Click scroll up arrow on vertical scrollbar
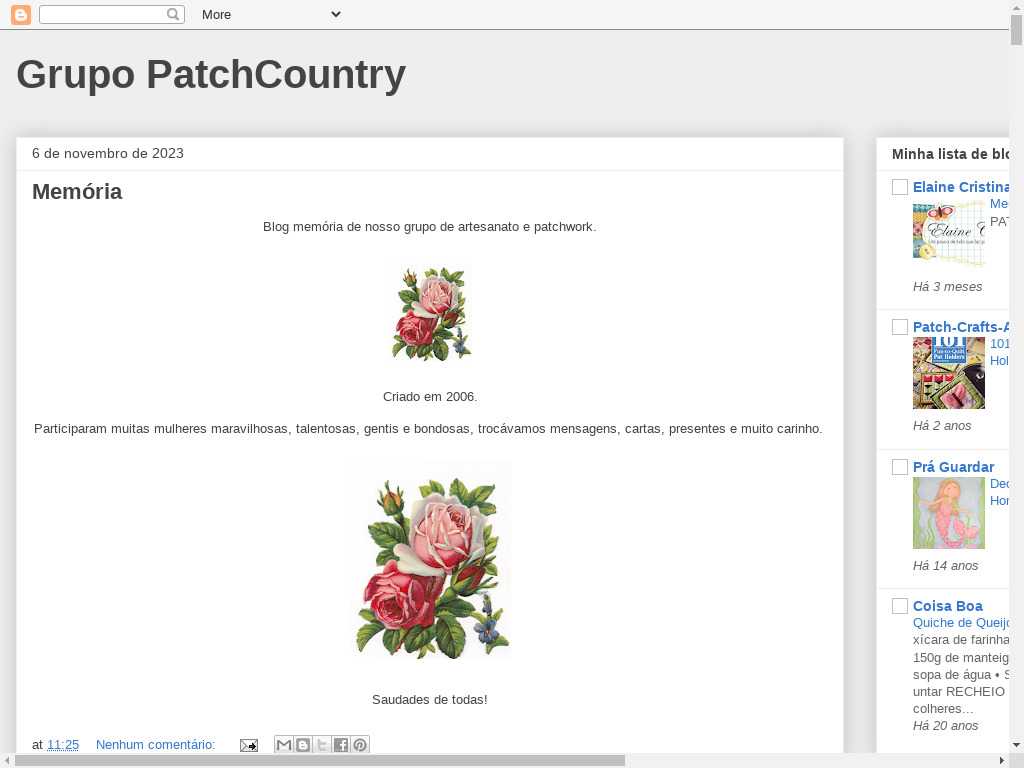 pos(1016,6)
